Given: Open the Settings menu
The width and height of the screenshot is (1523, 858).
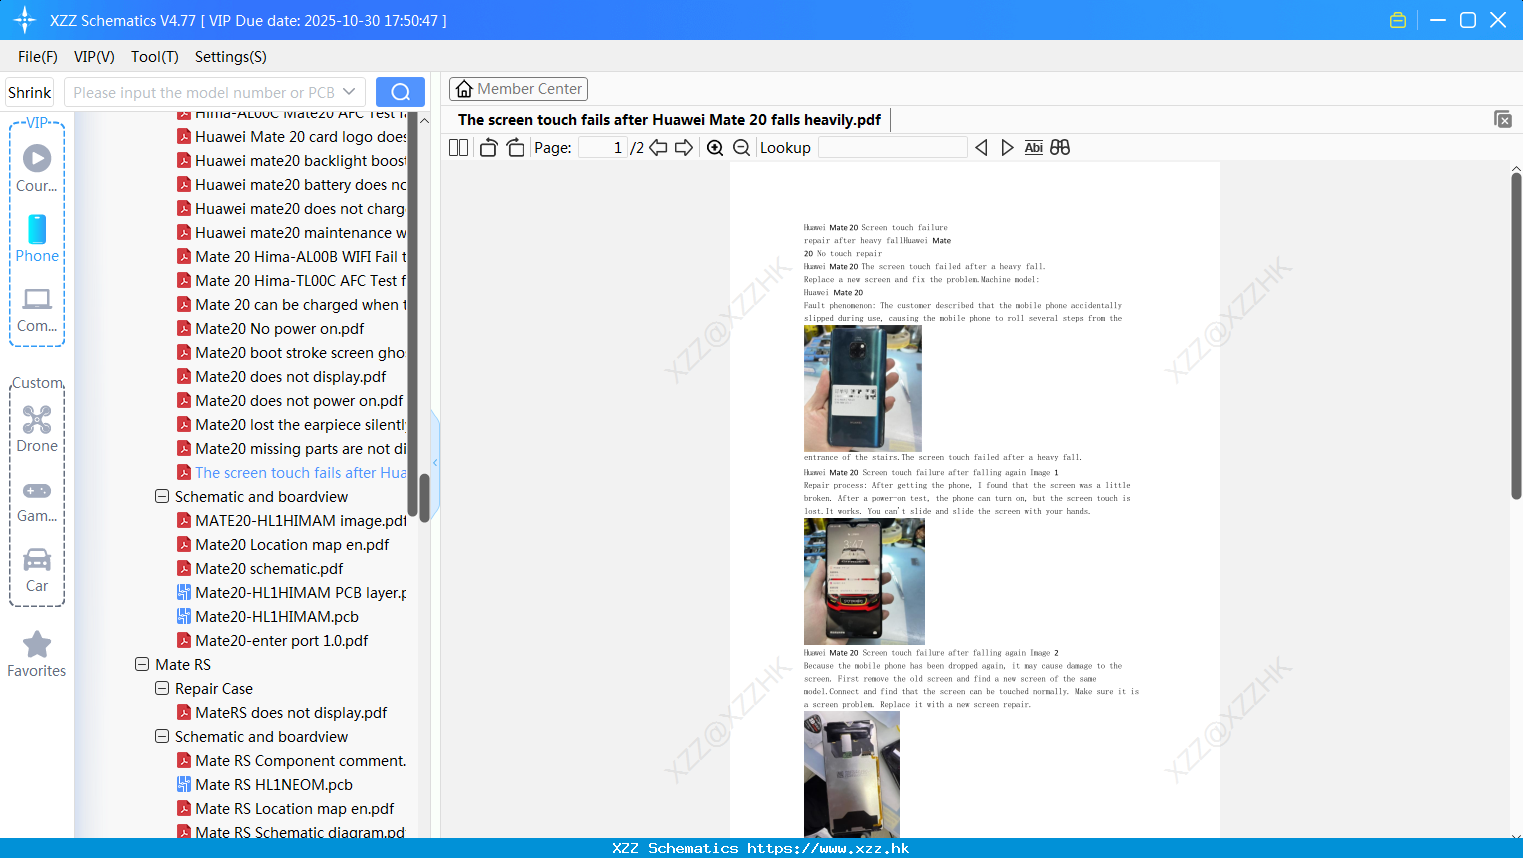Looking at the screenshot, I should (231, 57).
